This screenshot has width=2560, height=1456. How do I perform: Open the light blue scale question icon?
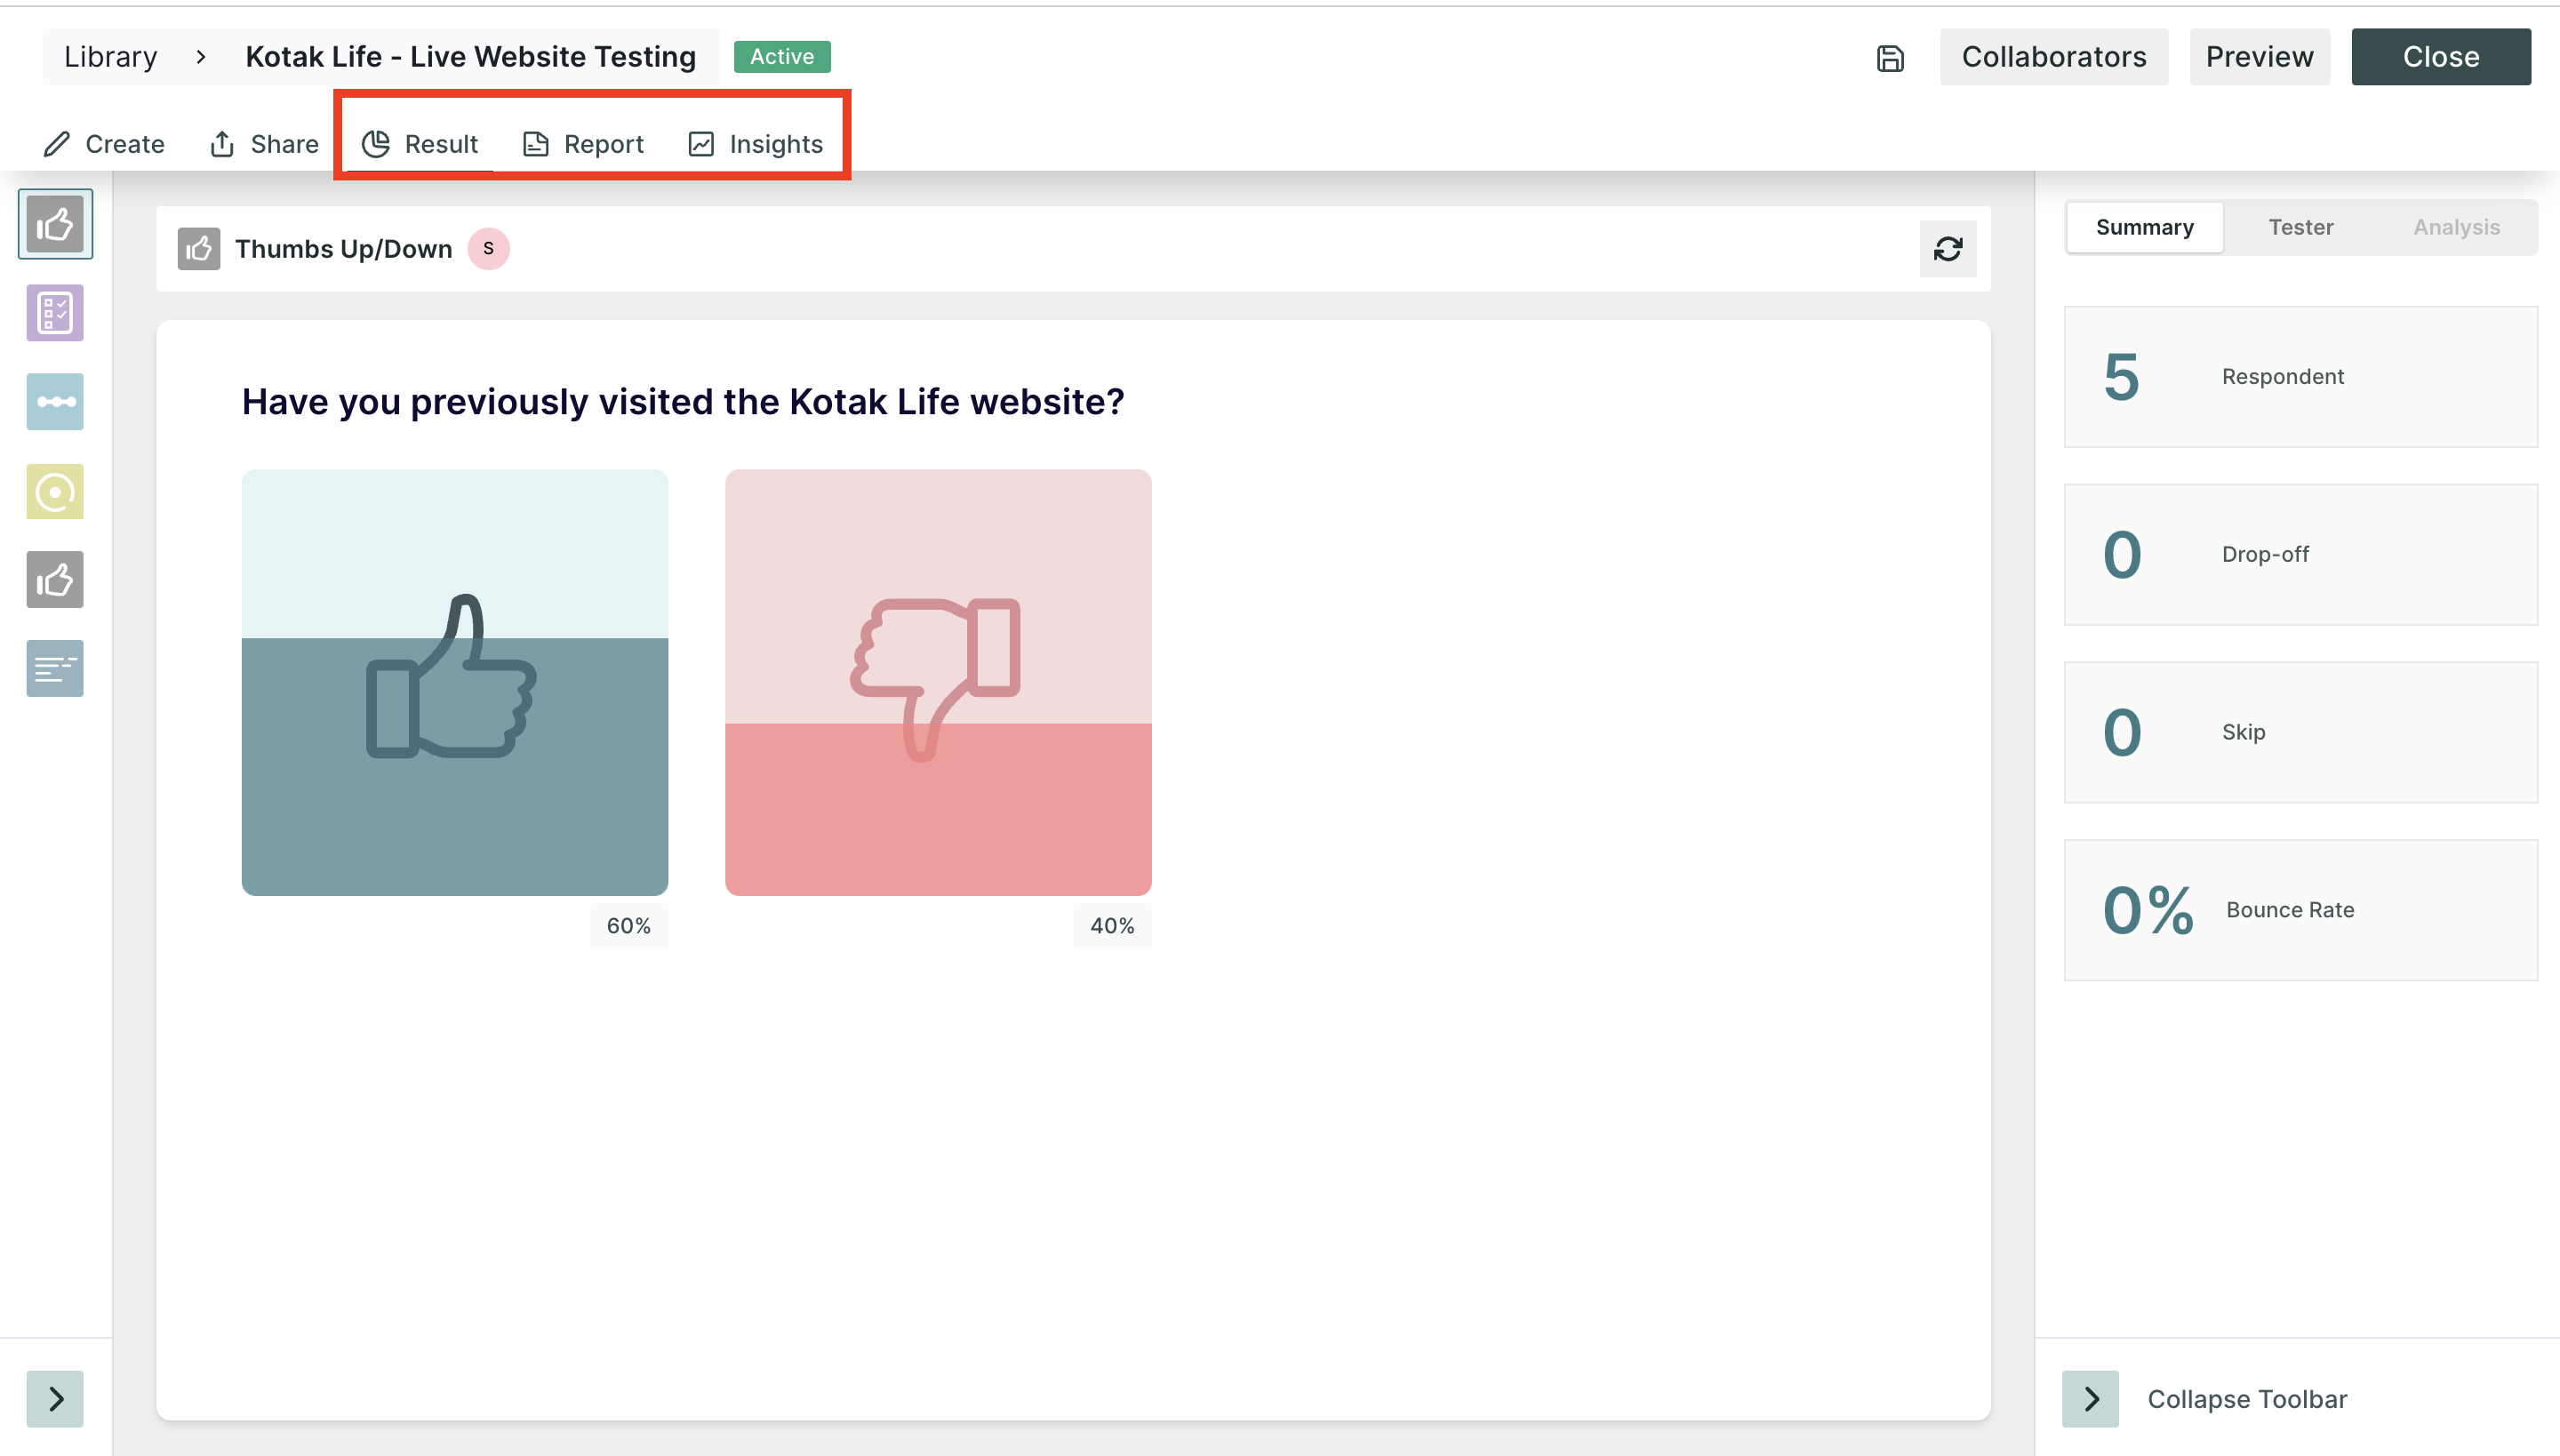(55, 402)
